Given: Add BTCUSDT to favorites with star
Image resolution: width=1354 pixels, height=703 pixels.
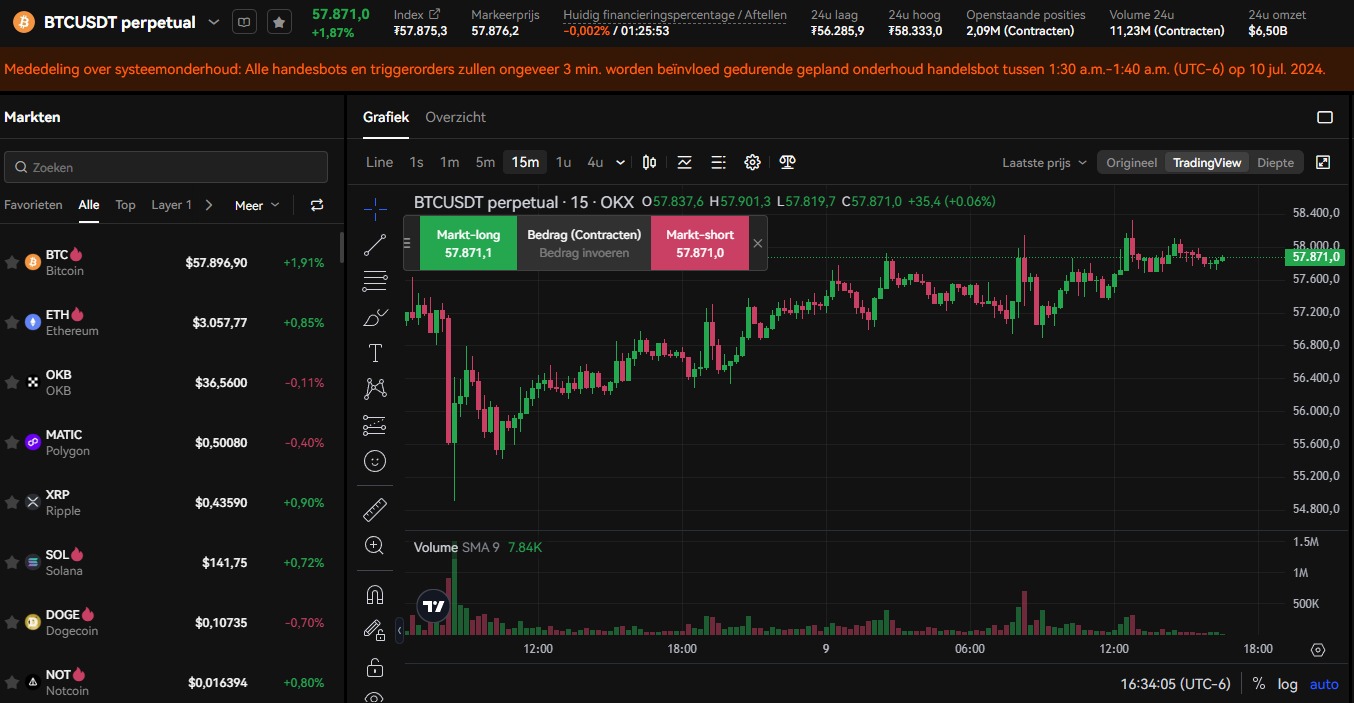Looking at the screenshot, I should click(x=279, y=21).
